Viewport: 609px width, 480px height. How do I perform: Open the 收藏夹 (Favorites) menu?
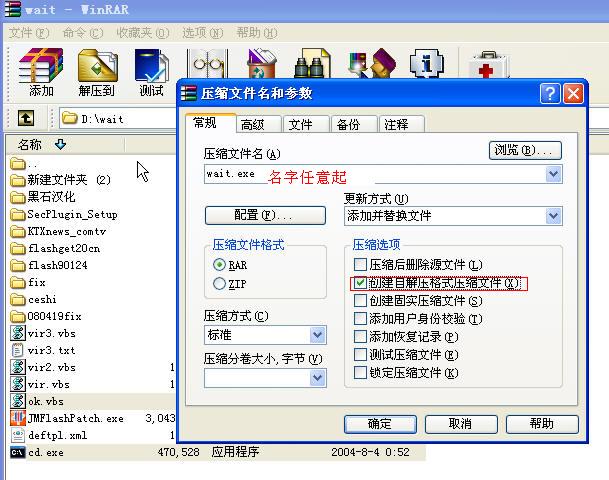pos(143,33)
